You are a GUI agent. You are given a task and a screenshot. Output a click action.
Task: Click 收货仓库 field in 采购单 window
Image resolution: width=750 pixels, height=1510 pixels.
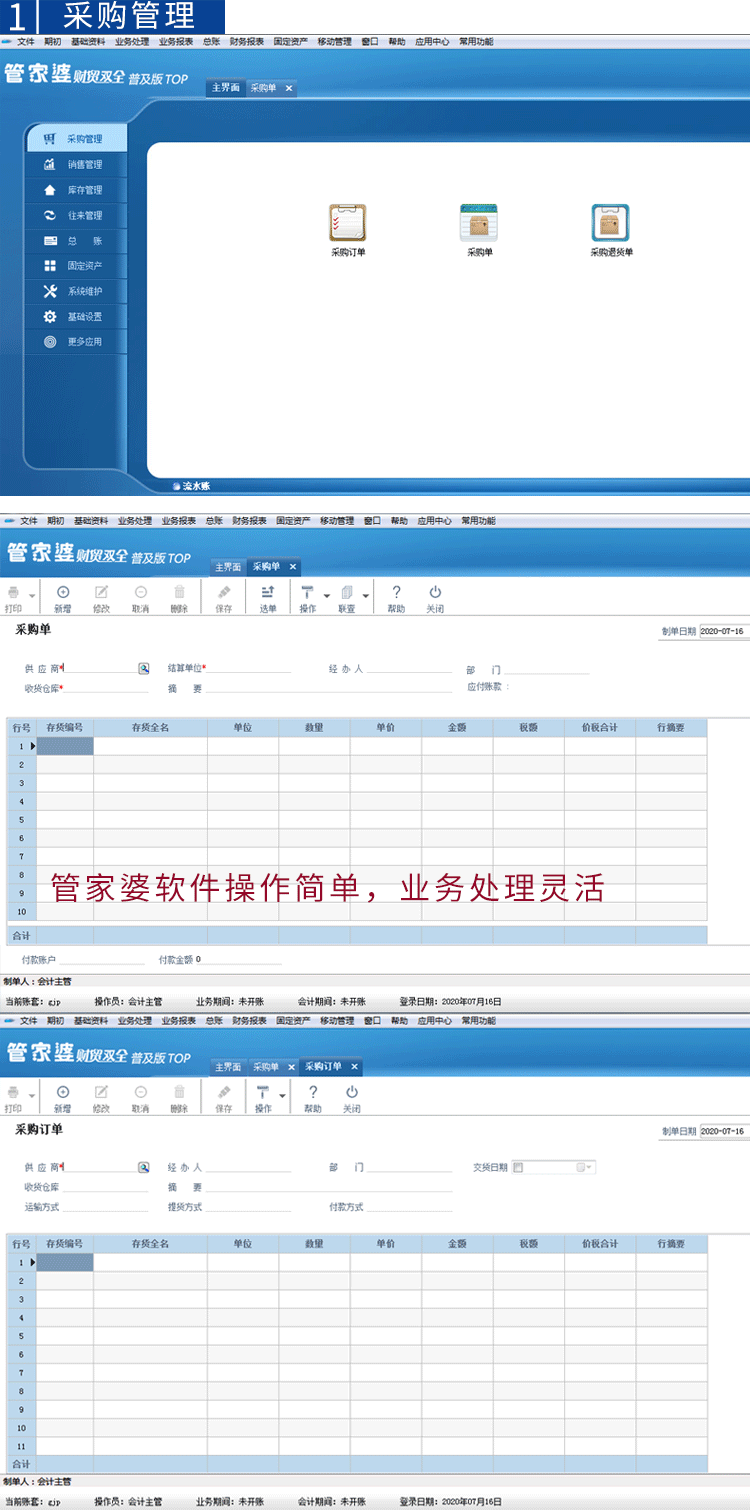106,688
